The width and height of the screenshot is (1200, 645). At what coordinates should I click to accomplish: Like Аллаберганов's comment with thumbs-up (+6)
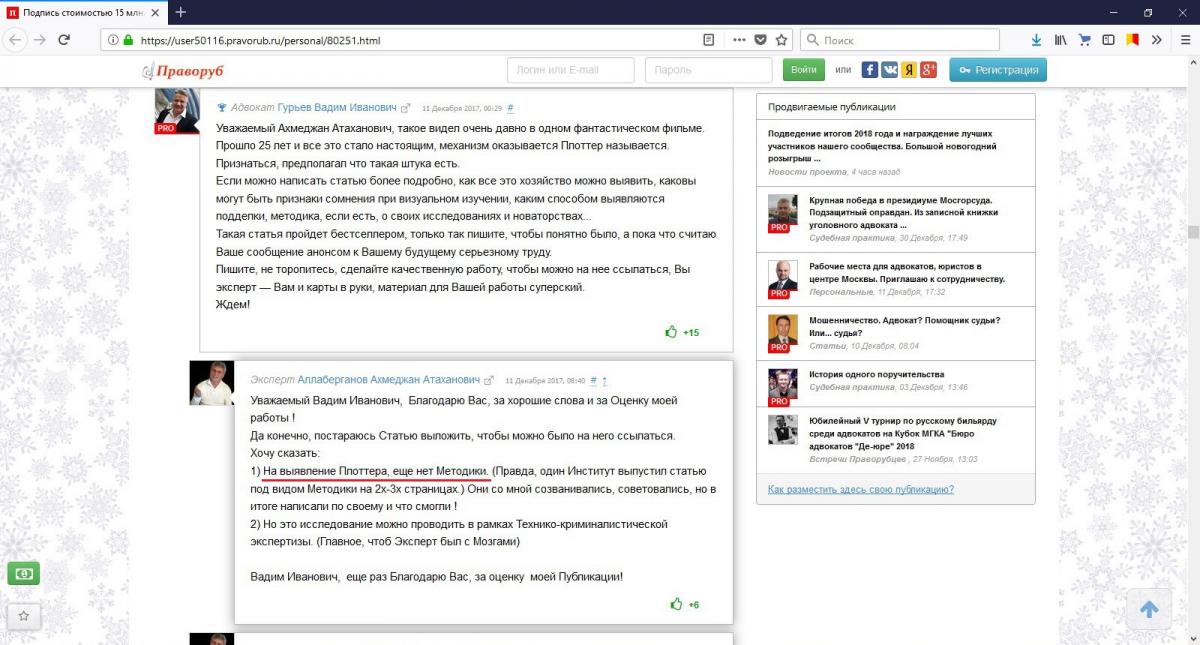pos(677,604)
